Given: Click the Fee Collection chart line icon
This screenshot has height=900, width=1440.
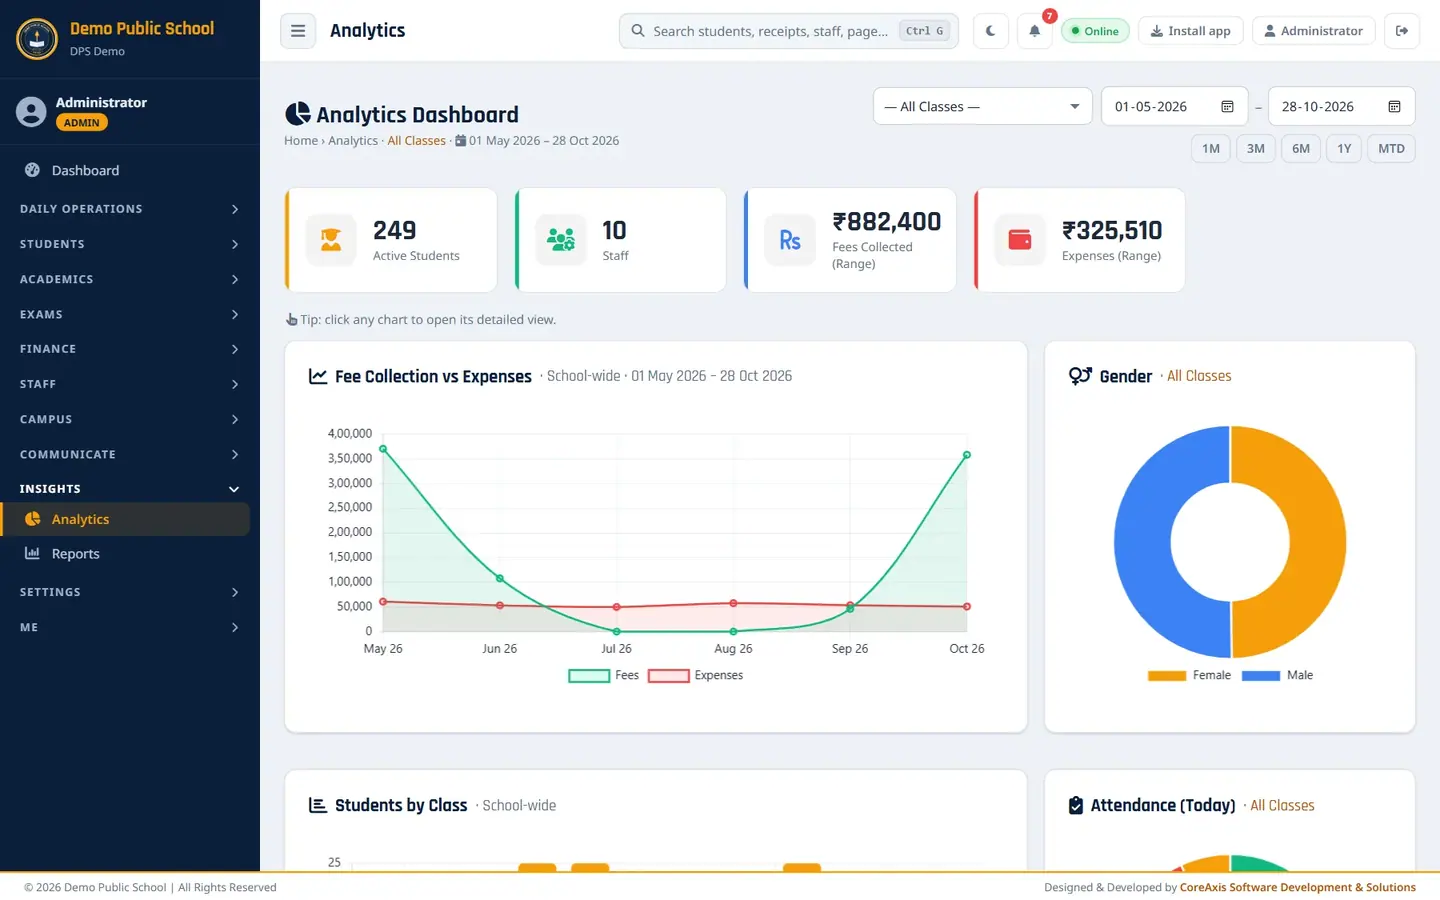Looking at the screenshot, I should (x=318, y=376).
